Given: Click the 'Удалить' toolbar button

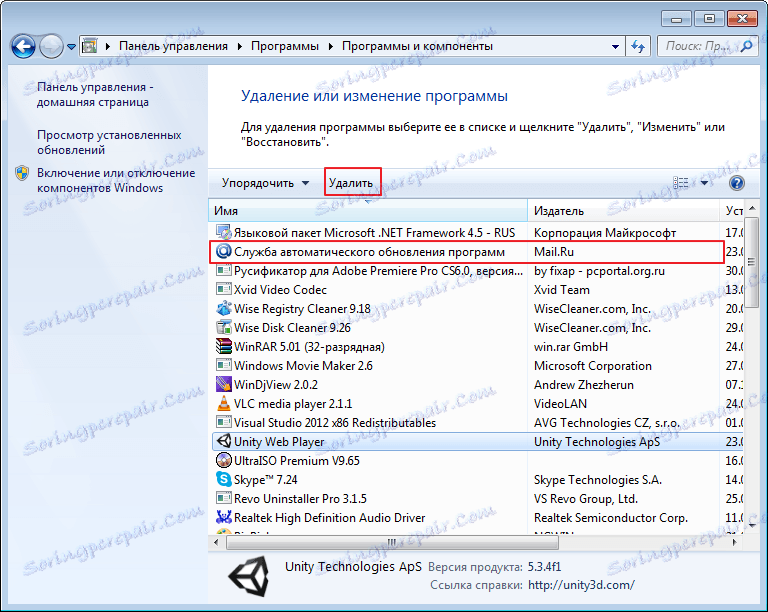Looking at the screenshot, I should (x=351, y=183).
